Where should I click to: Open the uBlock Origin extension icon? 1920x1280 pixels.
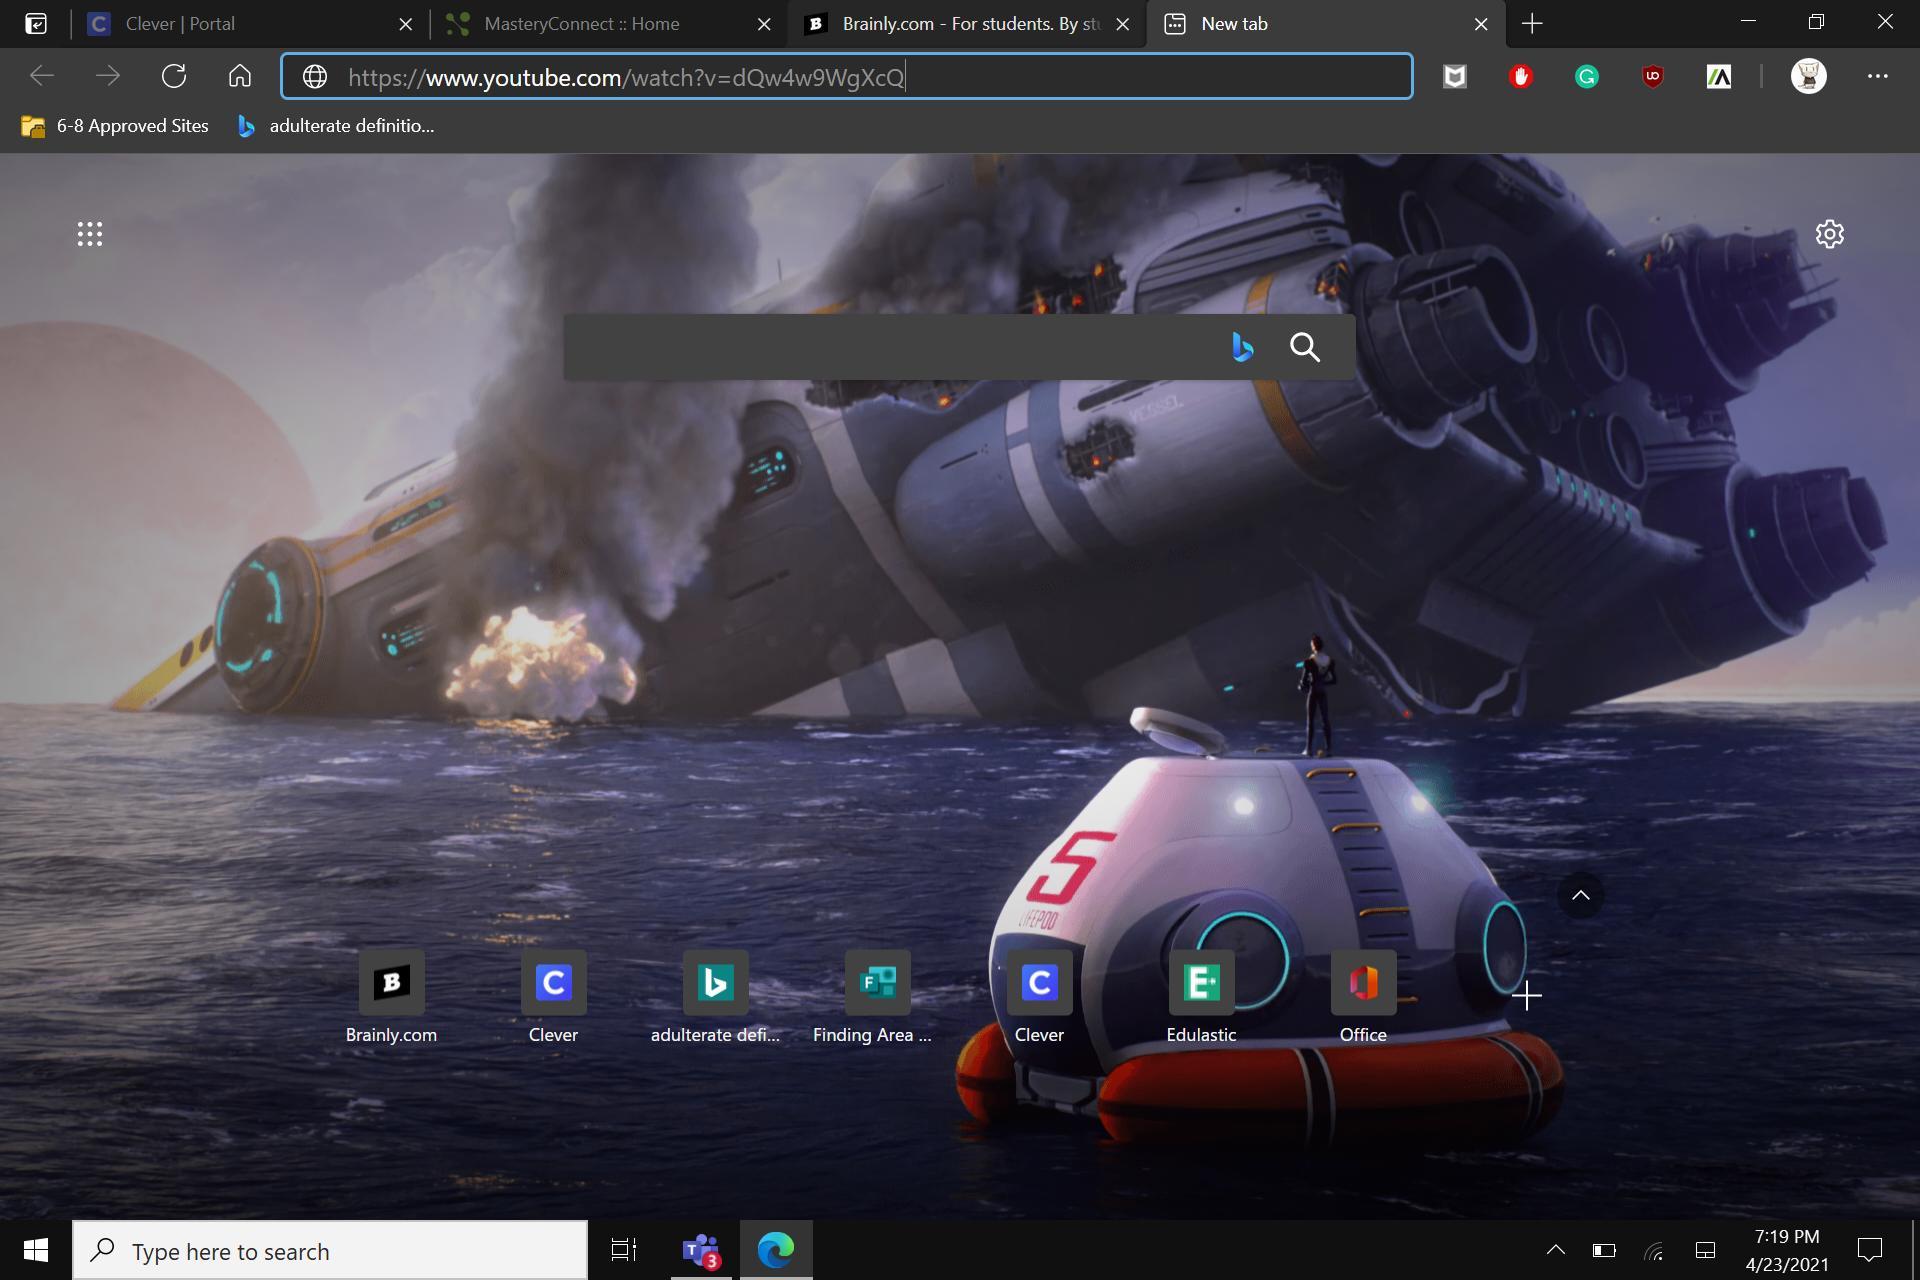[x=1652, y=77]
